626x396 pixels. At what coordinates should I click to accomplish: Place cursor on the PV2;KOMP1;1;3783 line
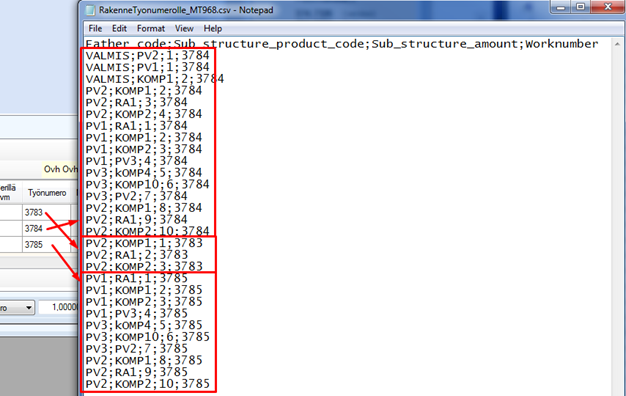[x=144, y=243]
